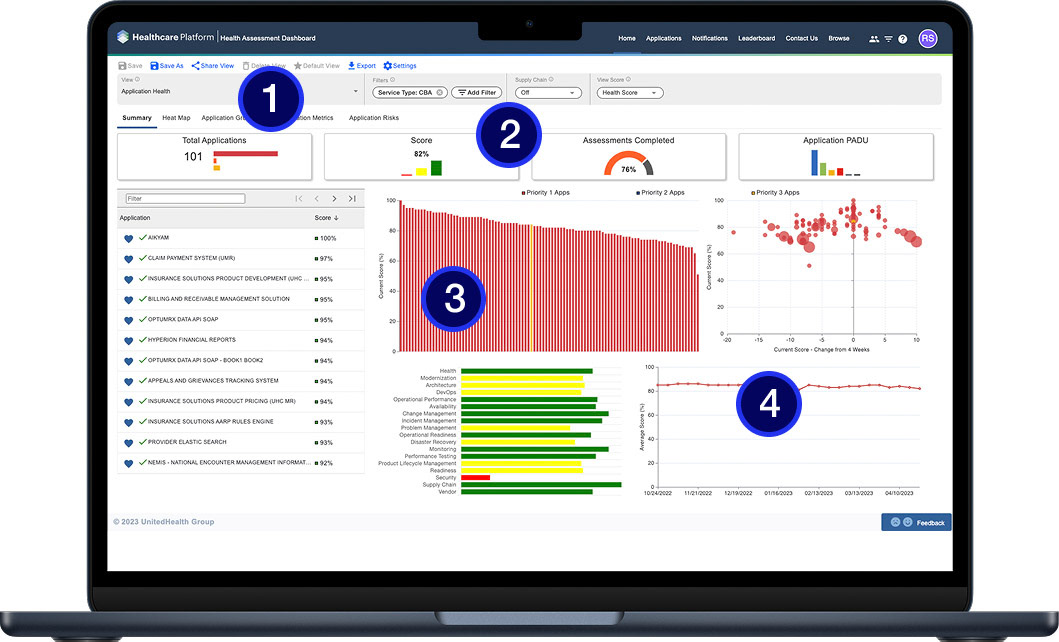The width and height of the screenshot is (1059, 642).
Task: Open the Supply Chain Off dropdown
Action: [548, 92]
